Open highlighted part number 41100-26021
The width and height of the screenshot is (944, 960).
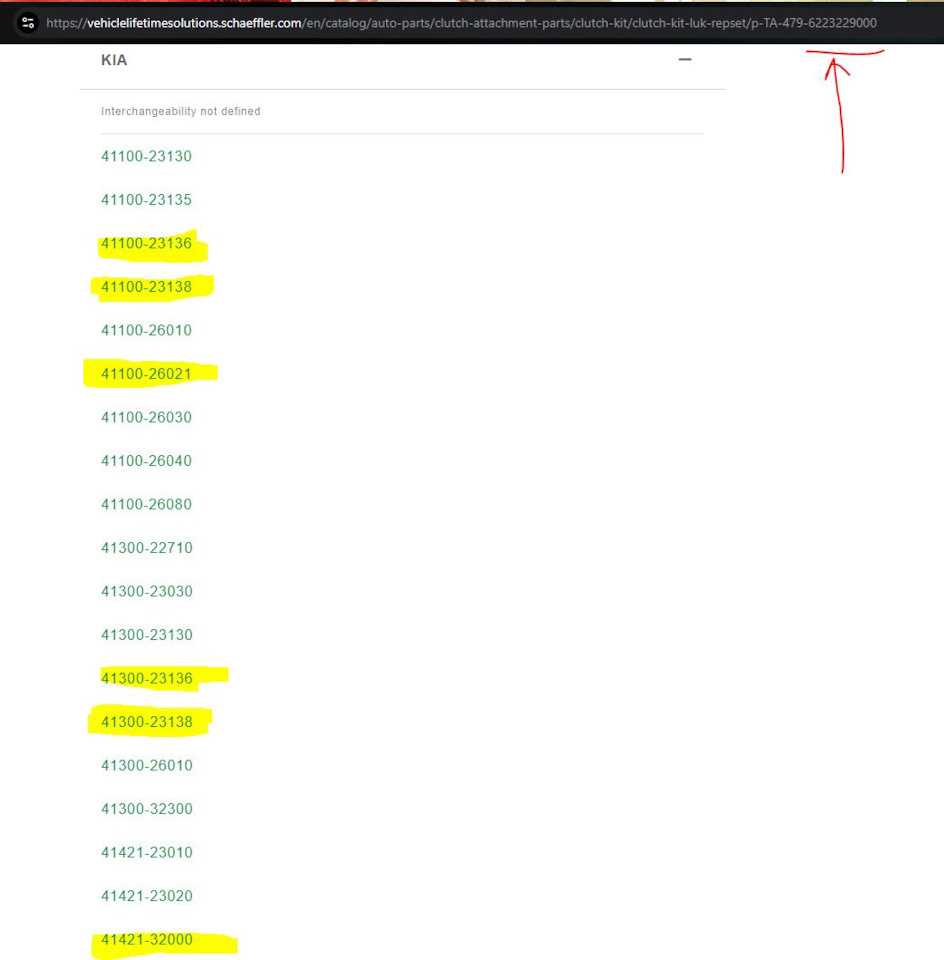pyautogui.click(x=146, y=373)
